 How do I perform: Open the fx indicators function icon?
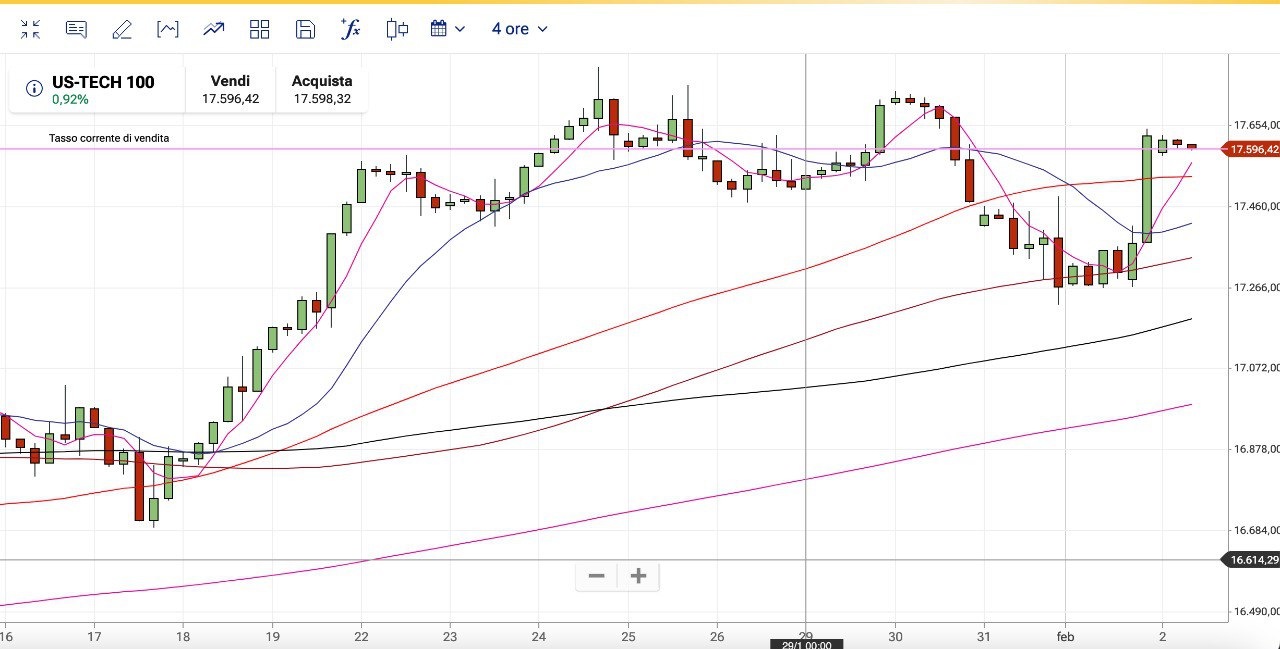click(351, 29)
